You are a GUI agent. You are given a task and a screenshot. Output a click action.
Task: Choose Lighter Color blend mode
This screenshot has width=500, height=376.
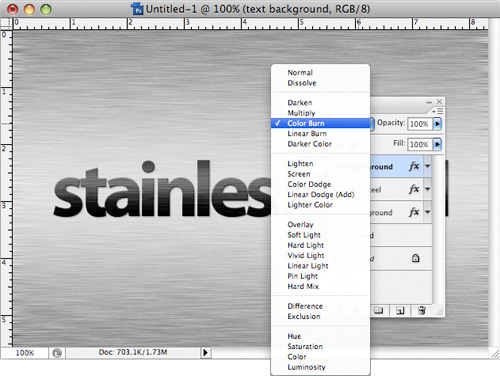(x=320, y=205)
